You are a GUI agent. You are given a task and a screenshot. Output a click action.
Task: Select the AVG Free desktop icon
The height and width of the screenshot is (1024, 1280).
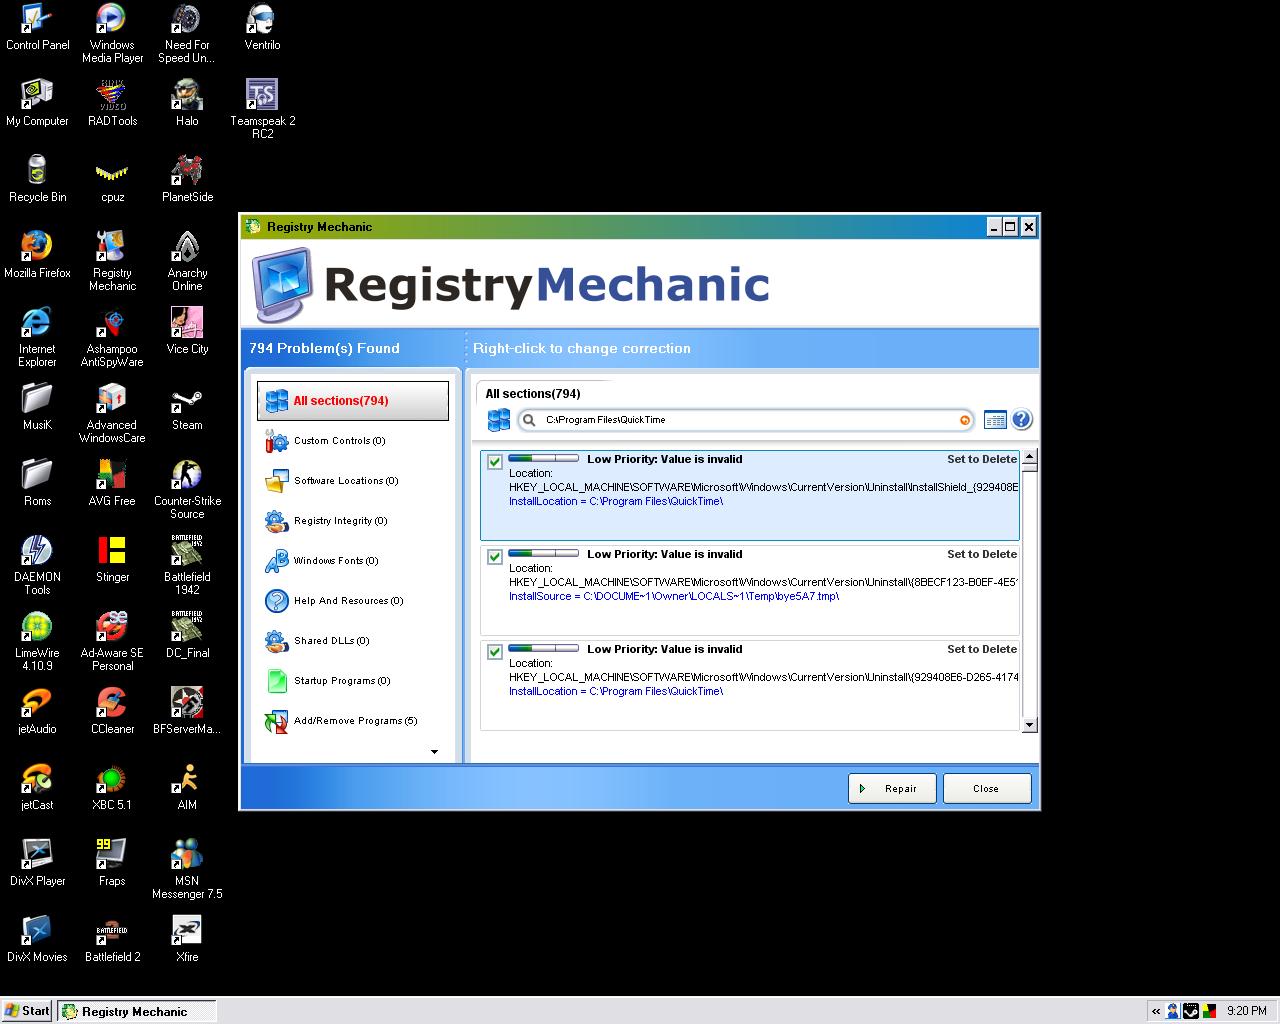112,483
